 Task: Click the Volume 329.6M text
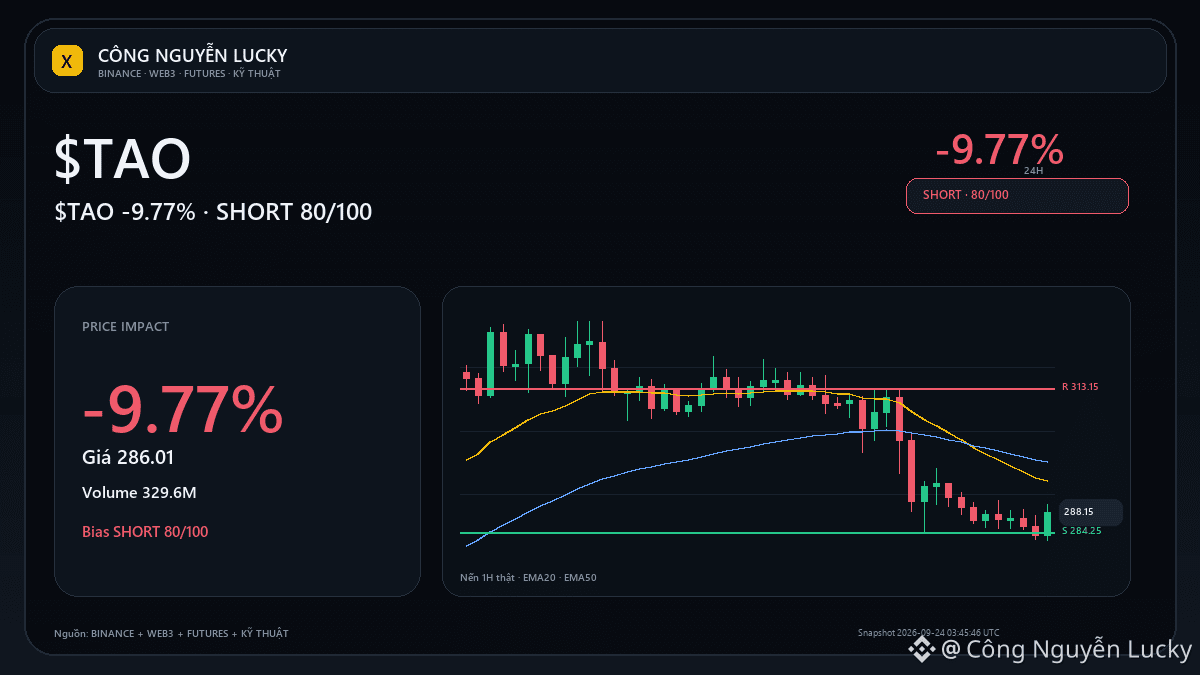coord(139,493)
